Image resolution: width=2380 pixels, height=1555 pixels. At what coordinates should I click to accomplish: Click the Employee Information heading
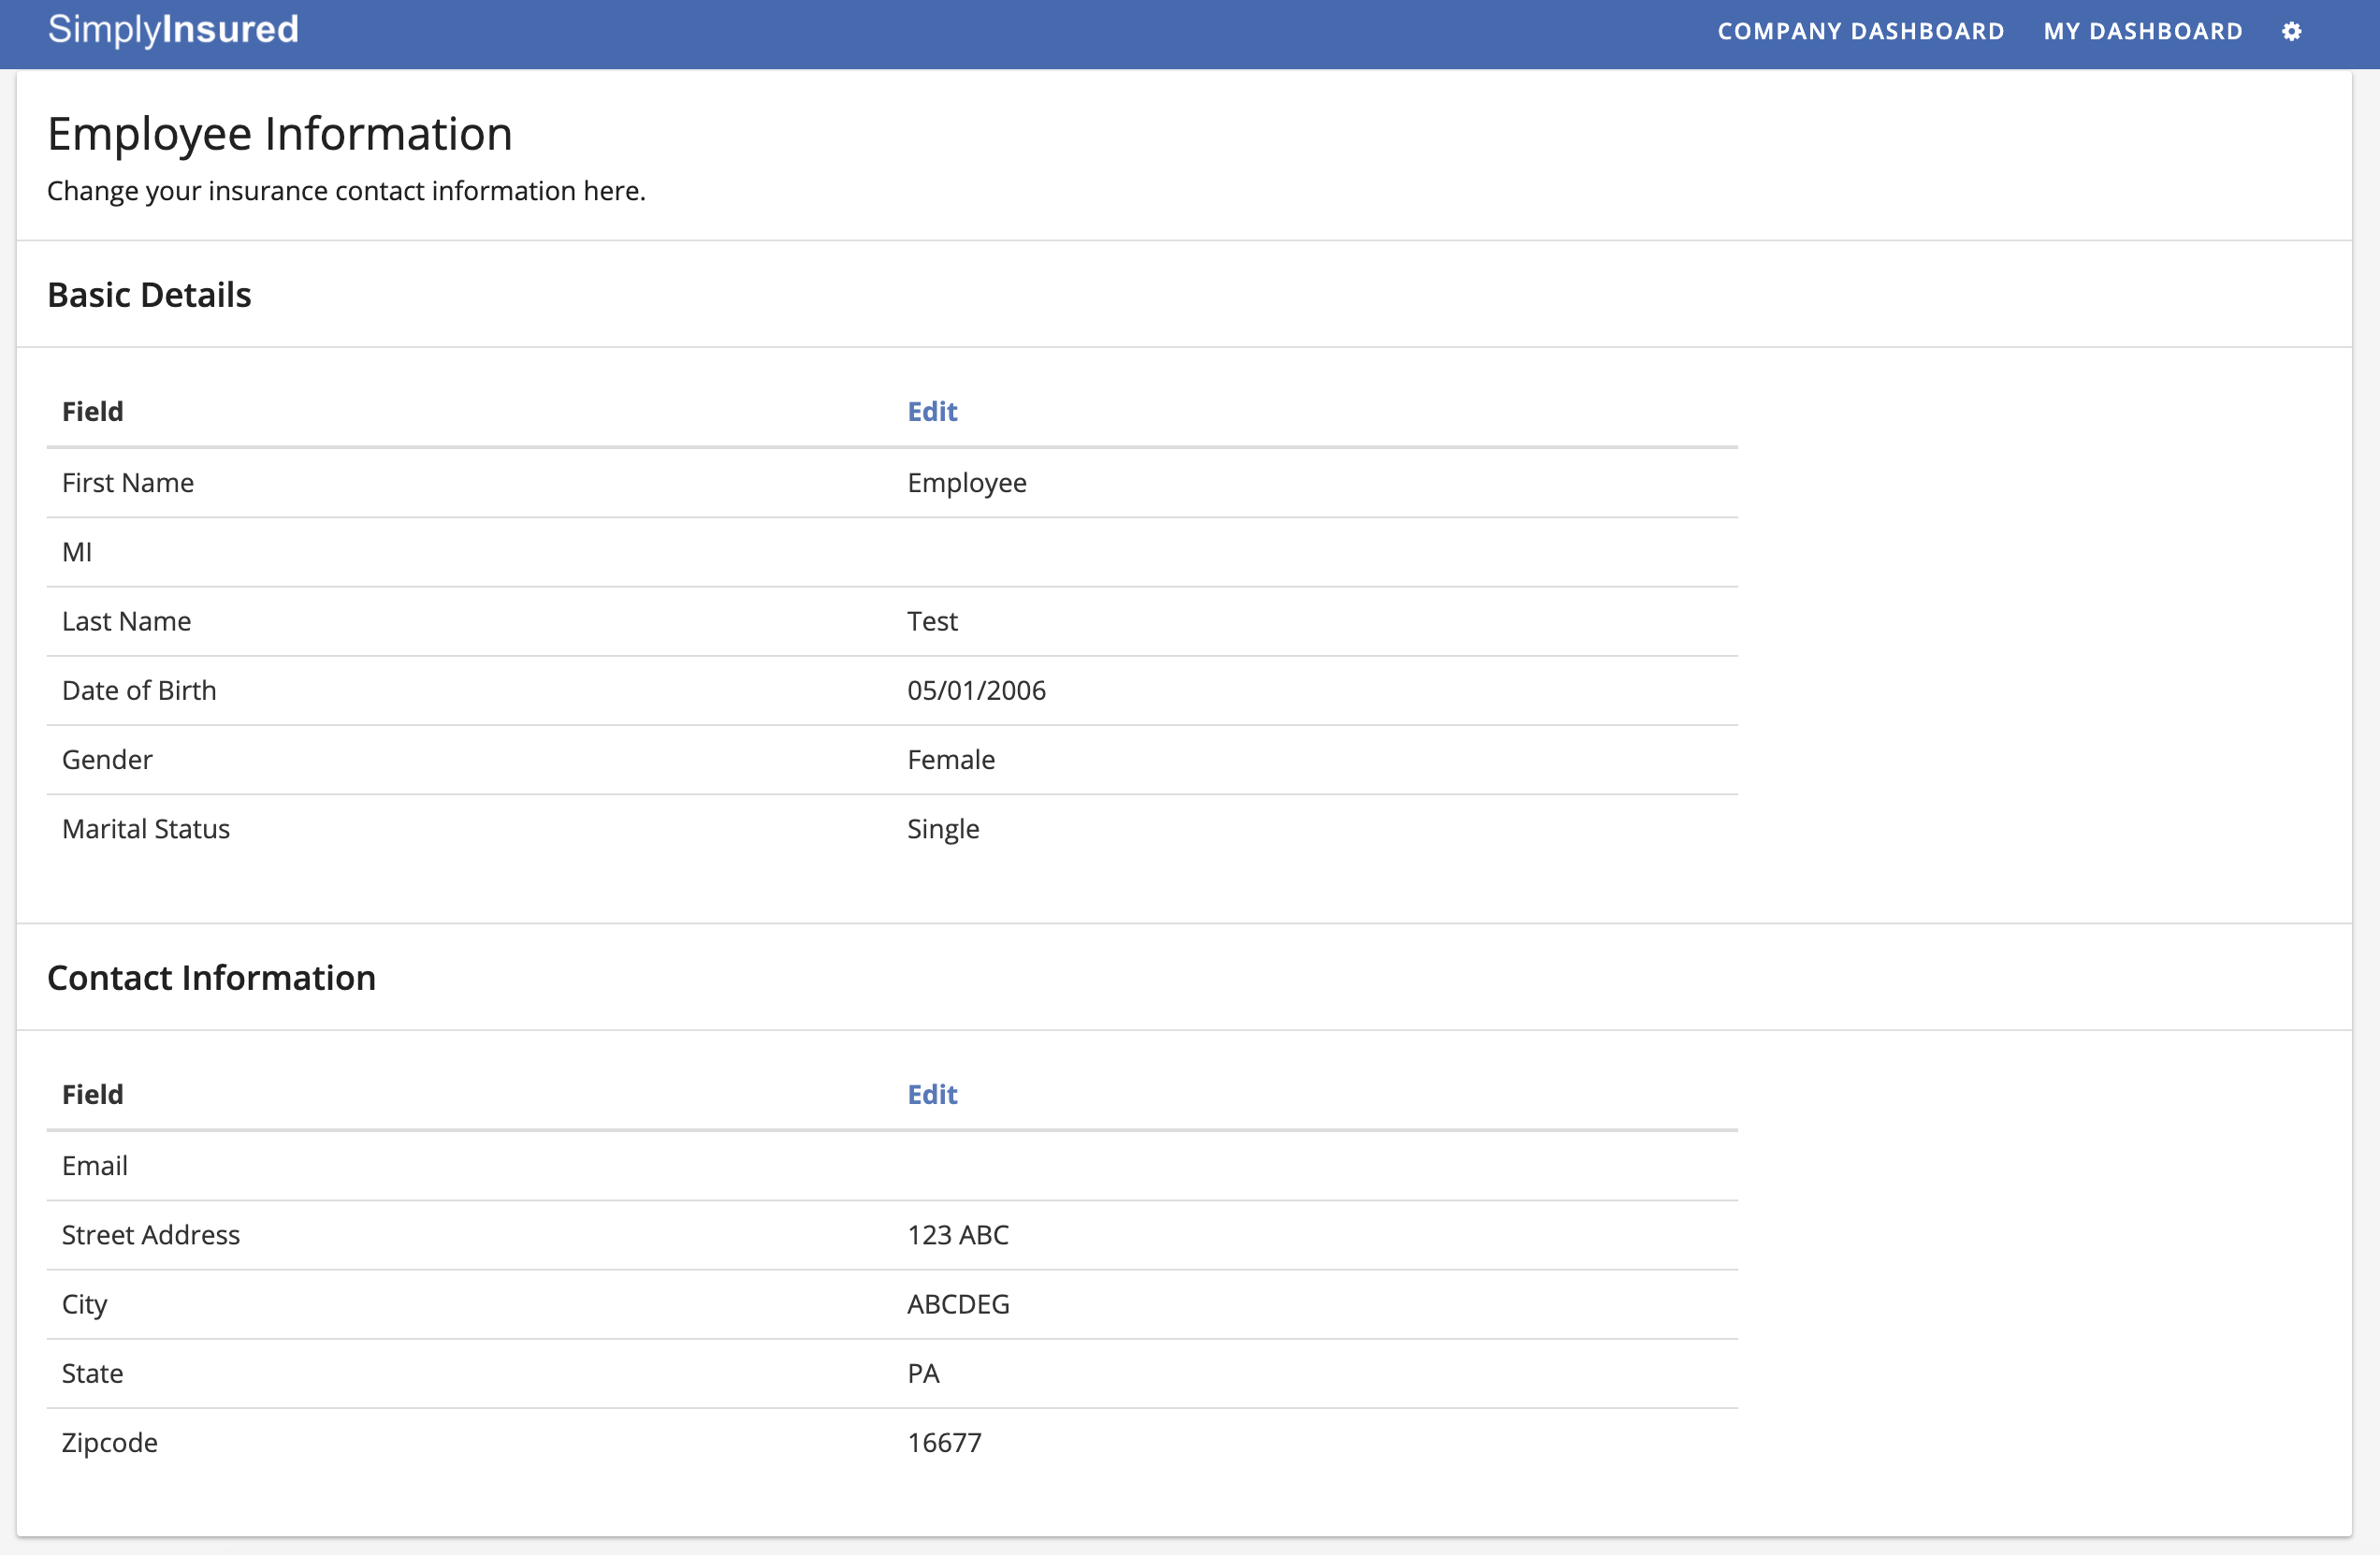(280, 132)
